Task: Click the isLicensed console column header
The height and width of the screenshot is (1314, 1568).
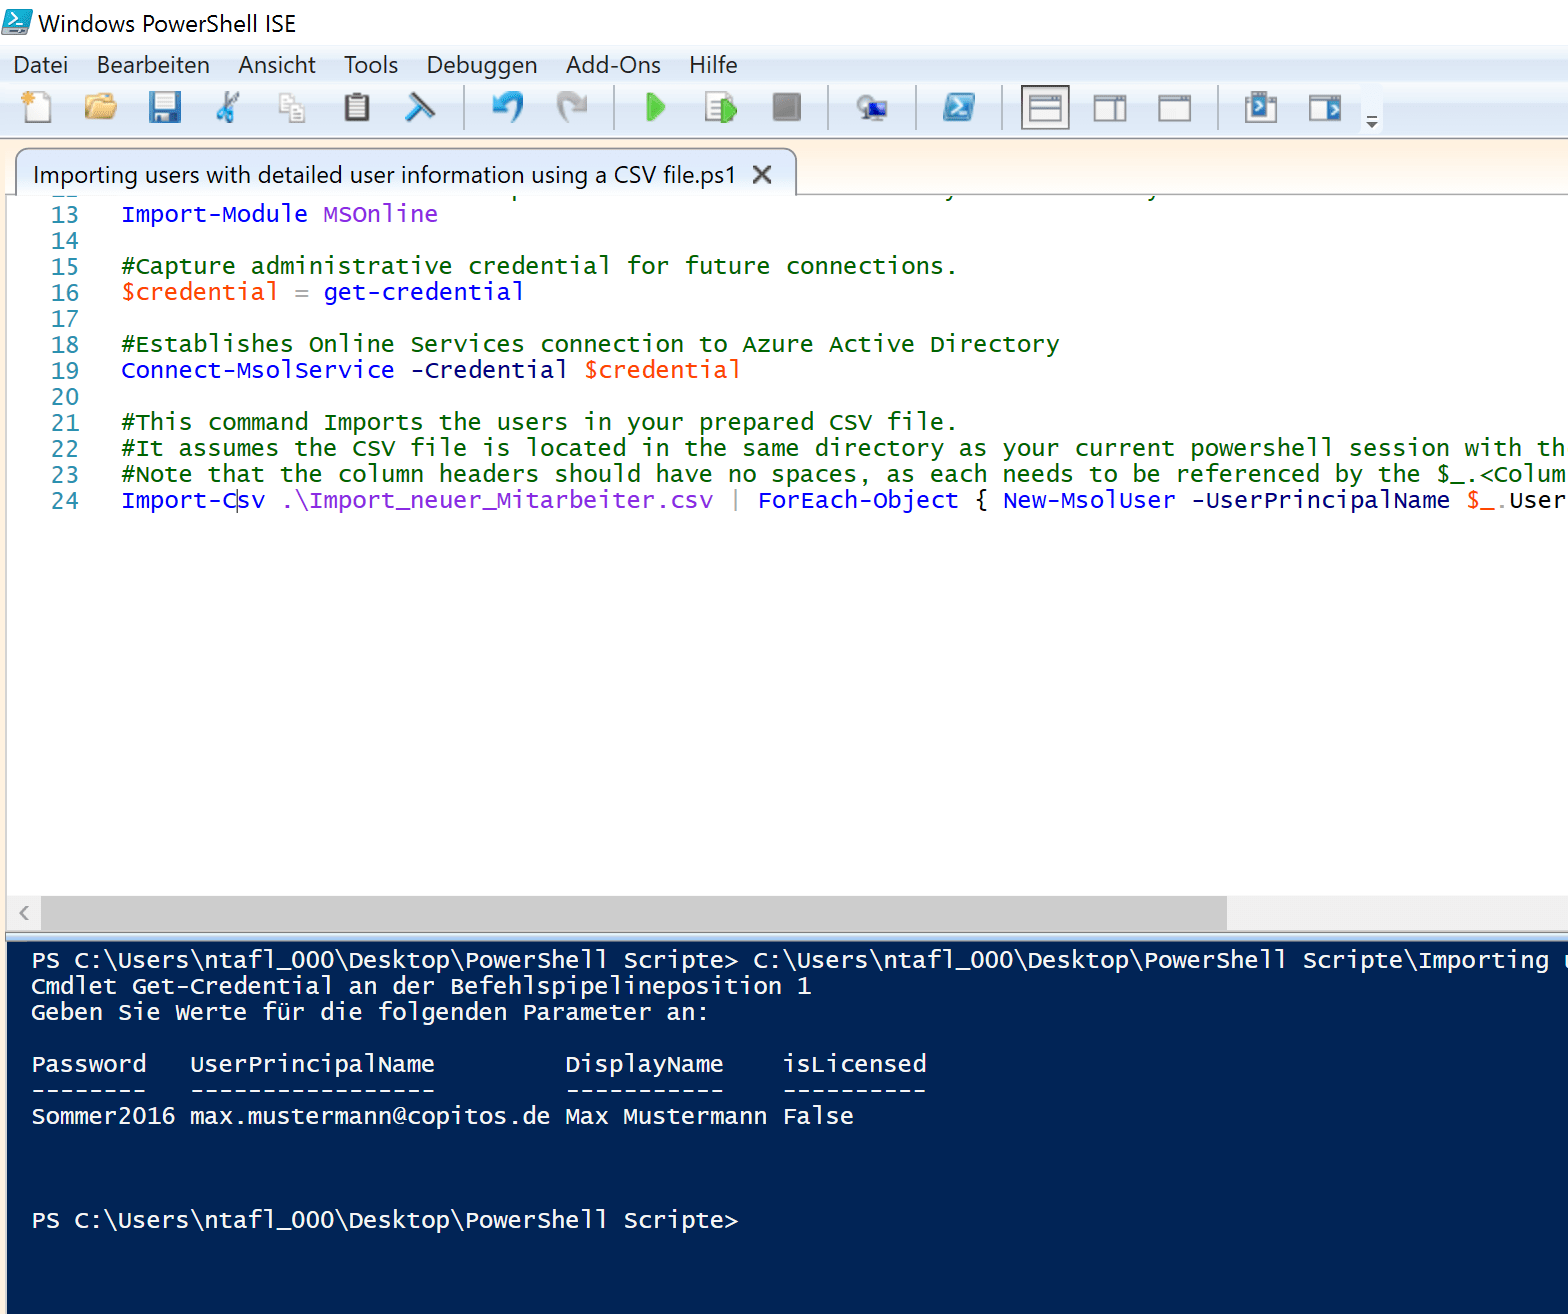Action: pos(854,1064)
